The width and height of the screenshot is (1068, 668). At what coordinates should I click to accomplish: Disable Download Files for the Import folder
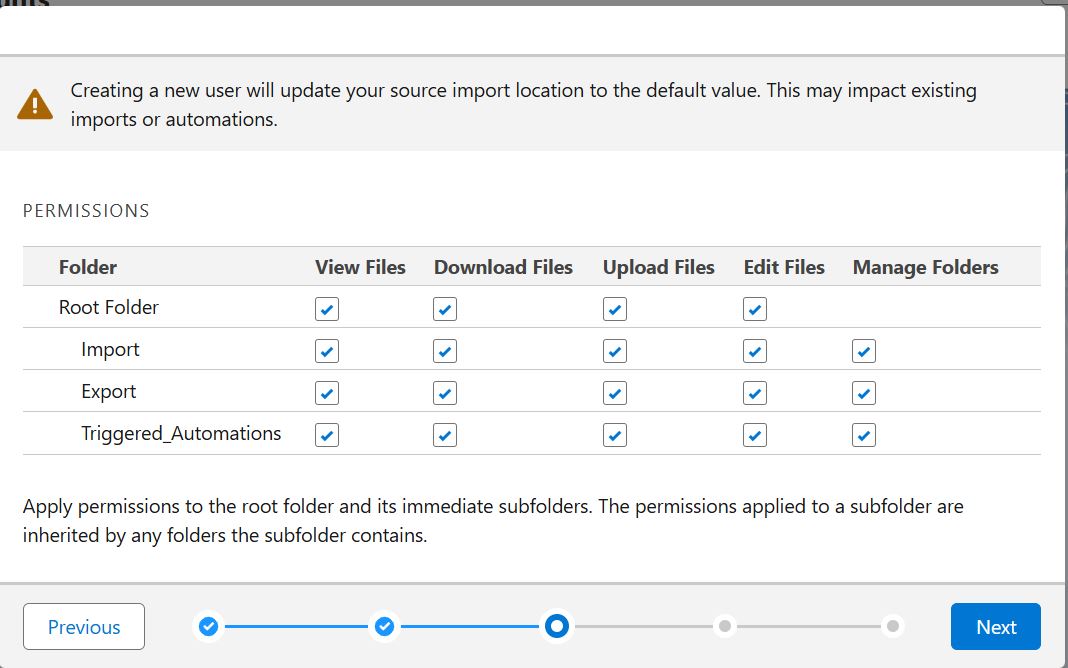(x=444, y=351)
